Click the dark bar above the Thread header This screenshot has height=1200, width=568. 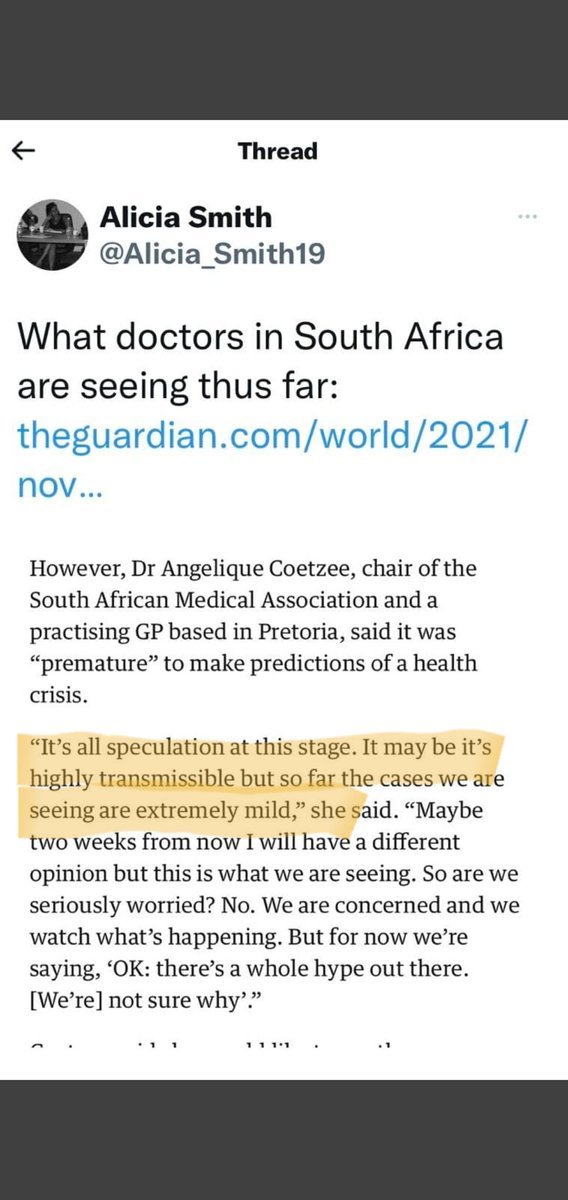(x=284, y=60)
